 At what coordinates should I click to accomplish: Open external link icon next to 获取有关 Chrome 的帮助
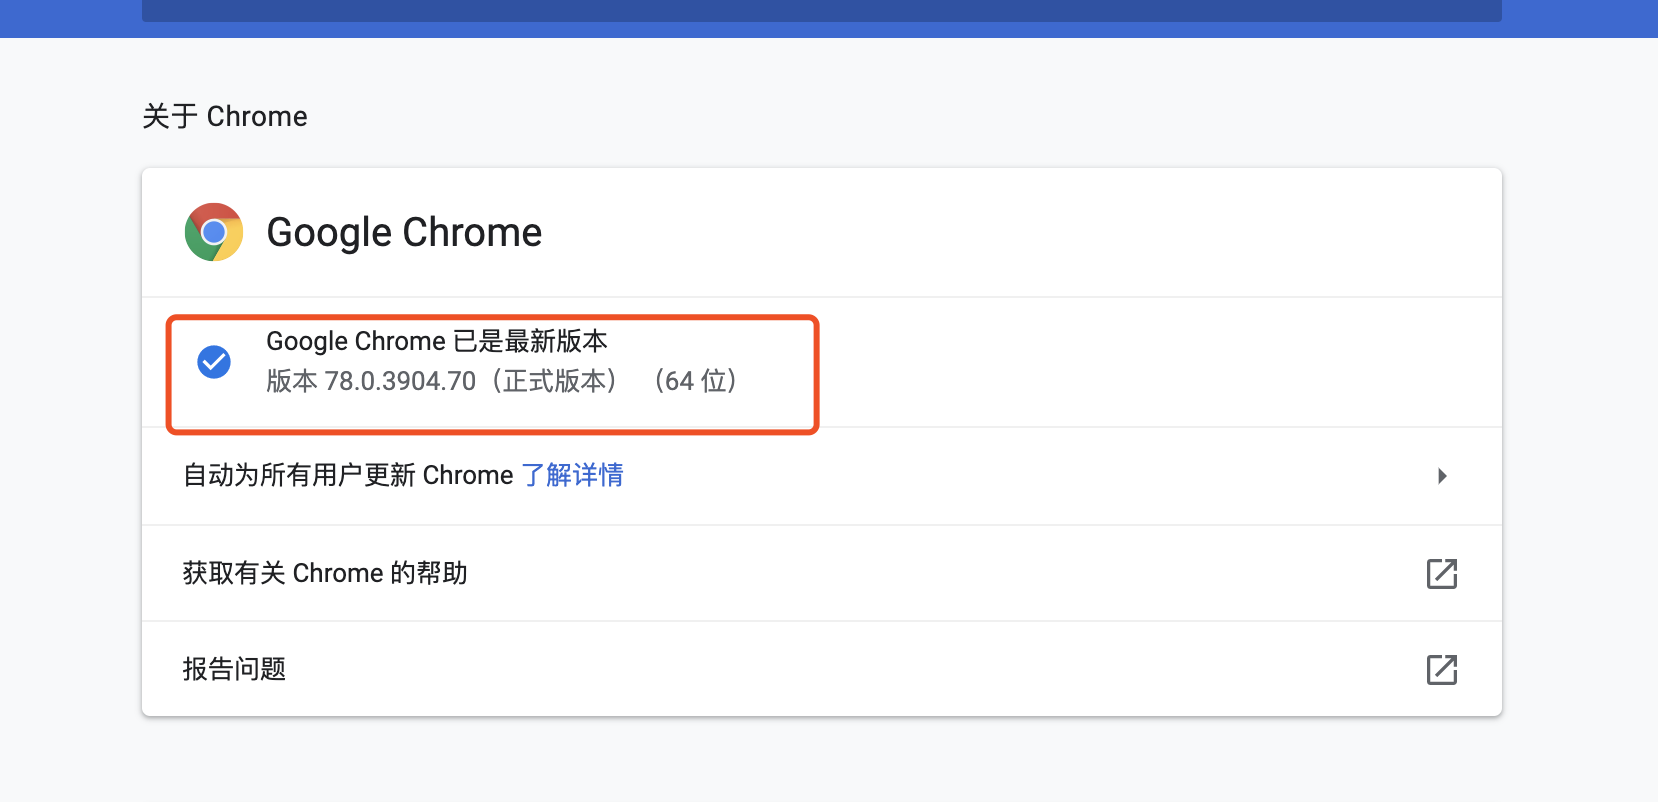(x=1442, y=573)
